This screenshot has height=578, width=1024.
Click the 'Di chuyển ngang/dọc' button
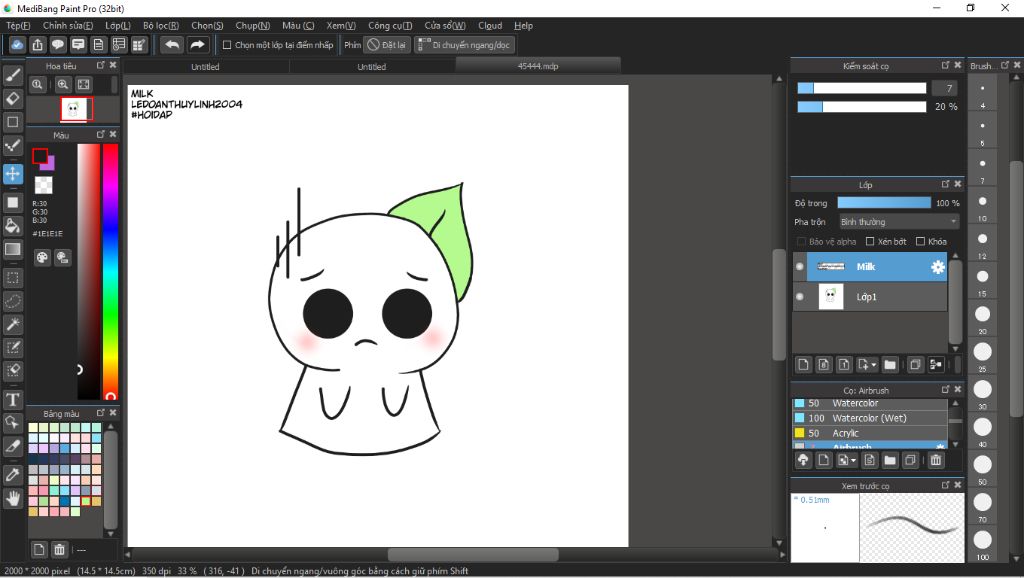465,45
